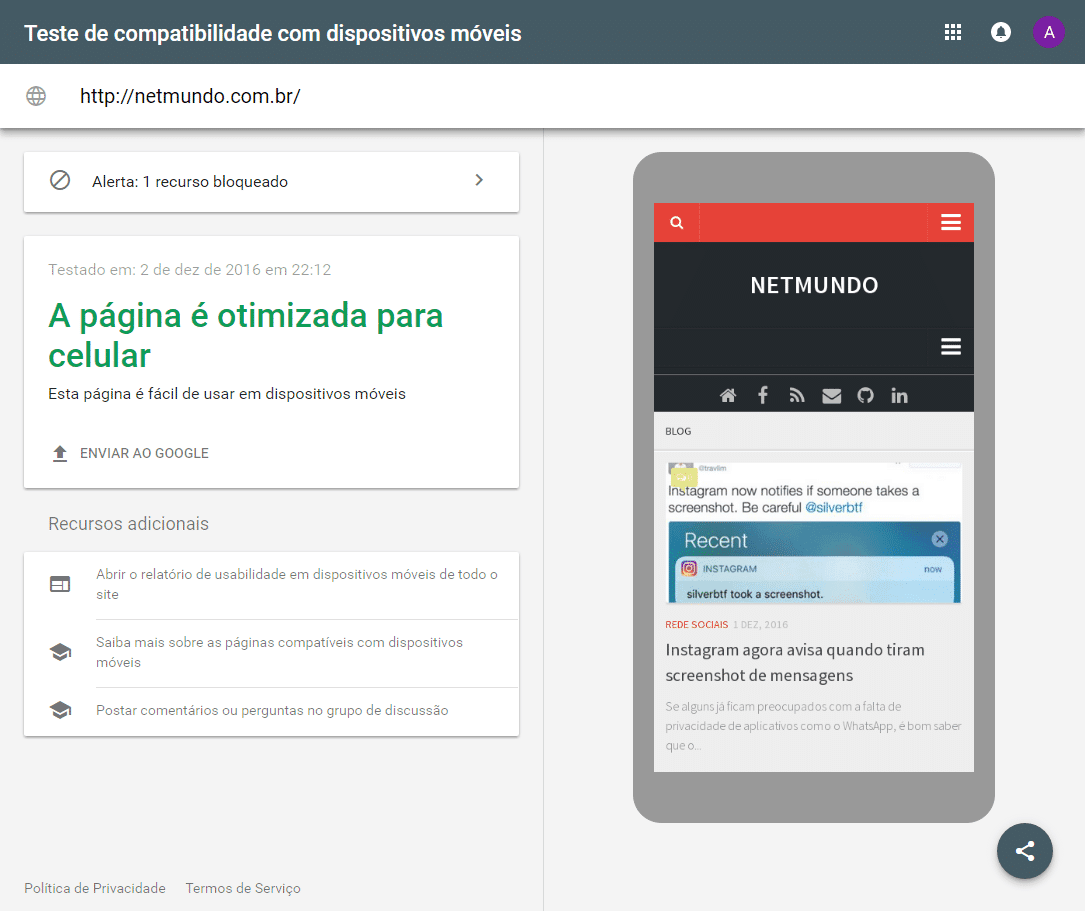Image resolution: width=1085 pixels, height=911 pixels.
Task: Open the account avatar labeled A
Action: coord(1049,32)
